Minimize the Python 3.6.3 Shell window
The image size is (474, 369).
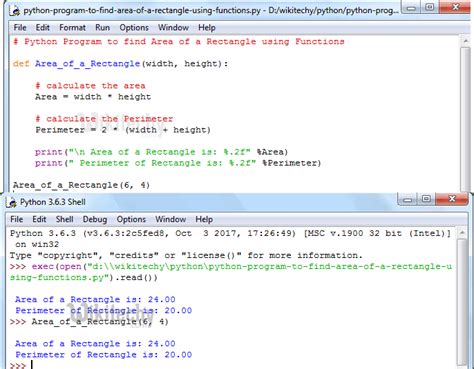pos(407,199)
